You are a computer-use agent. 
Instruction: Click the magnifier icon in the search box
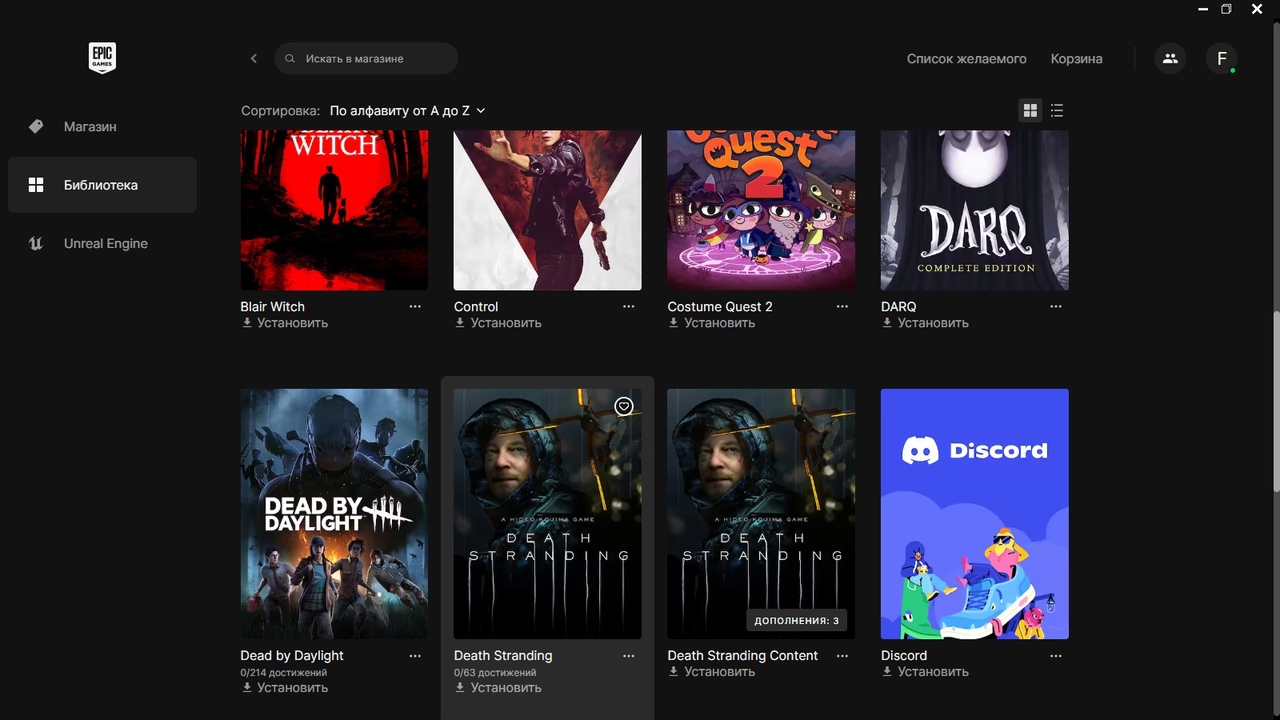290,59
